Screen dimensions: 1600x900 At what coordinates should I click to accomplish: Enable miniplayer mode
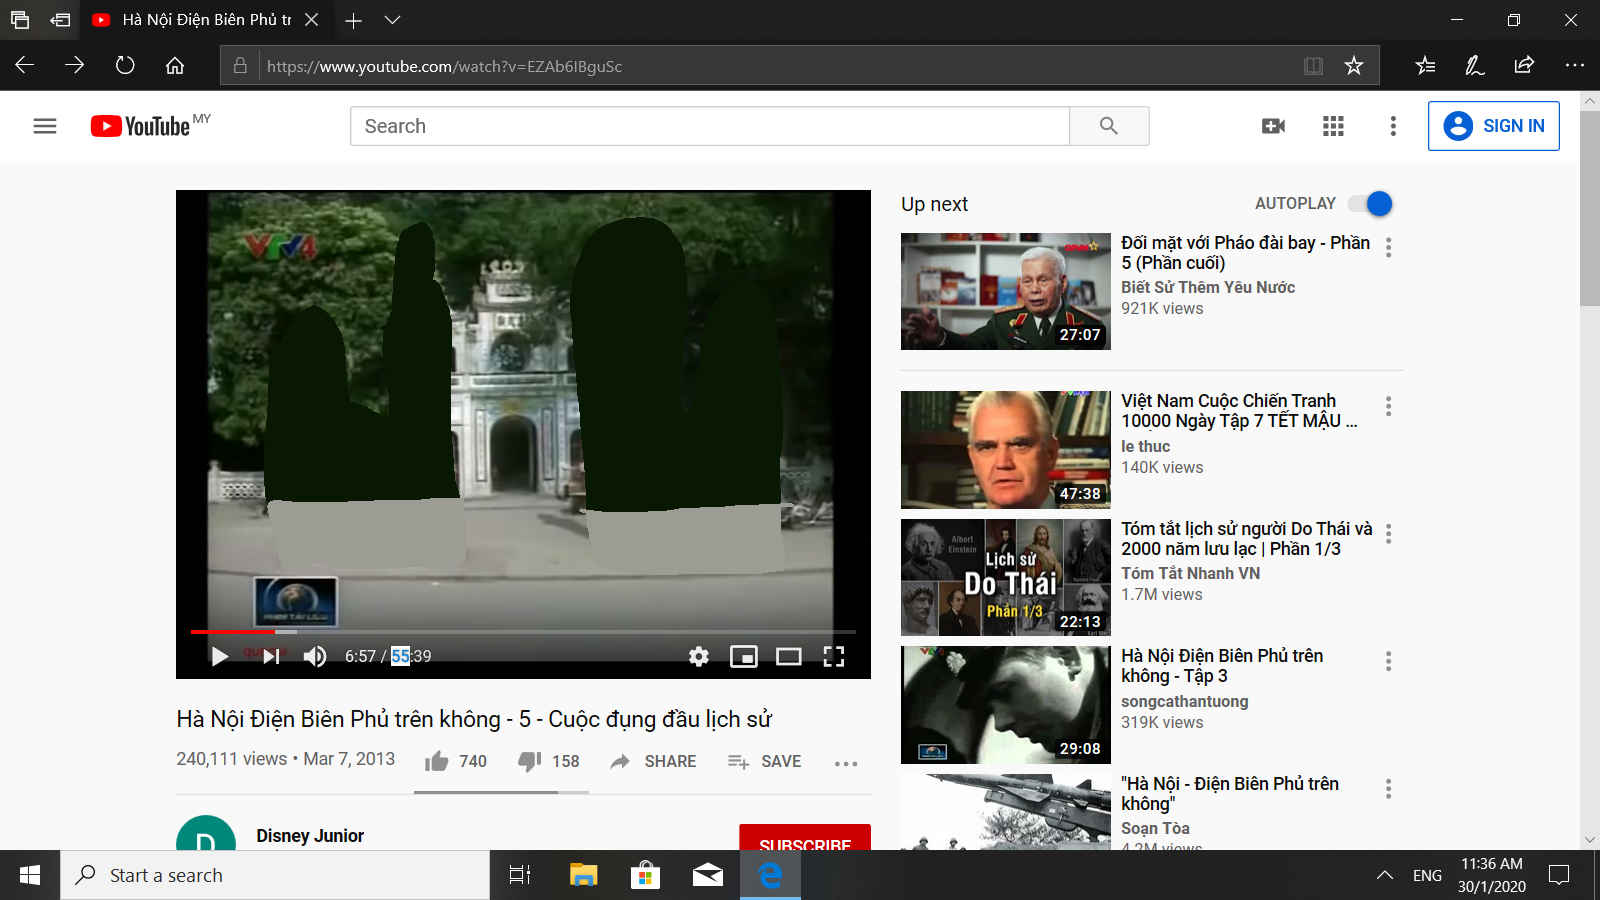click(744, 656)
